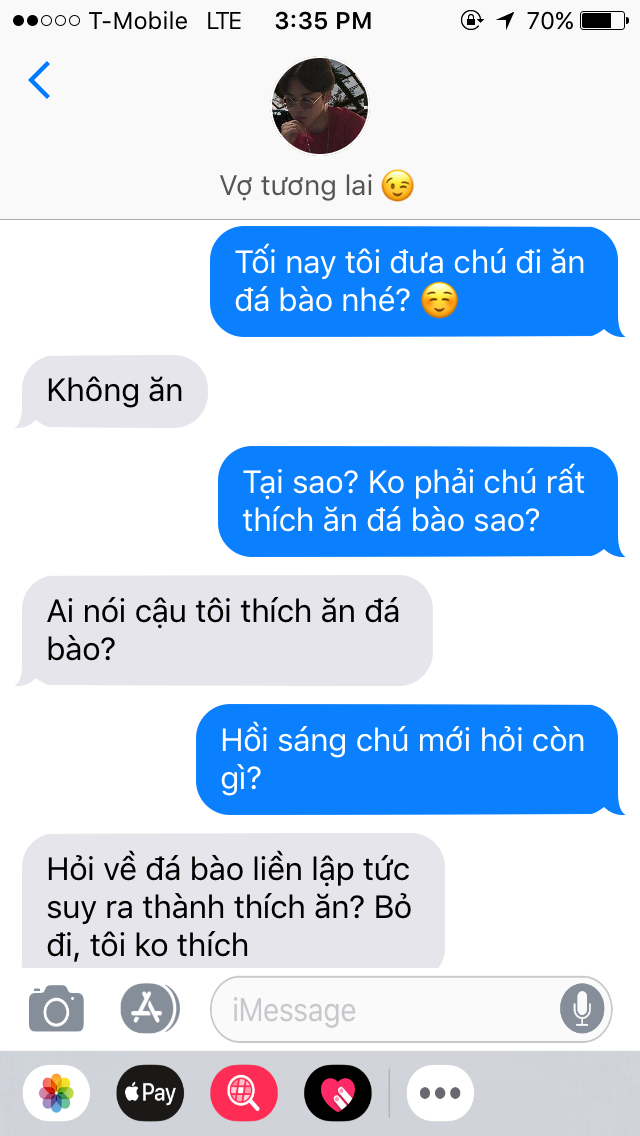The height and width of the screenshot is (1136, 640).
Task: Open the red globe search images app
Action: pyautogui.click(x=244, y=1093)
